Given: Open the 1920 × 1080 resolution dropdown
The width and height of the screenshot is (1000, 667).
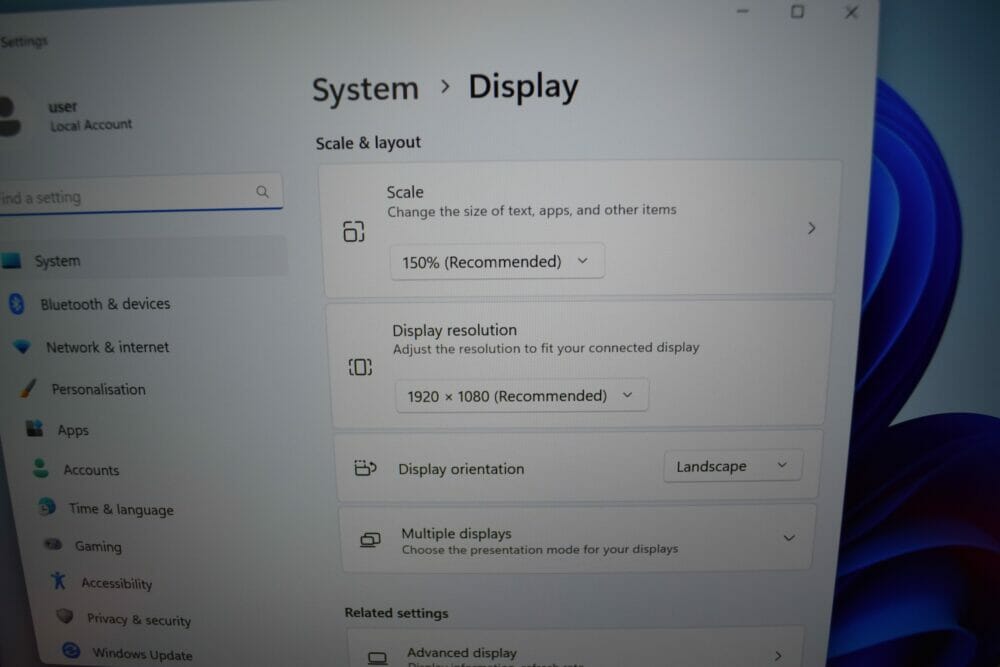Looking at the screenshot, I should (x=522, y=396).
